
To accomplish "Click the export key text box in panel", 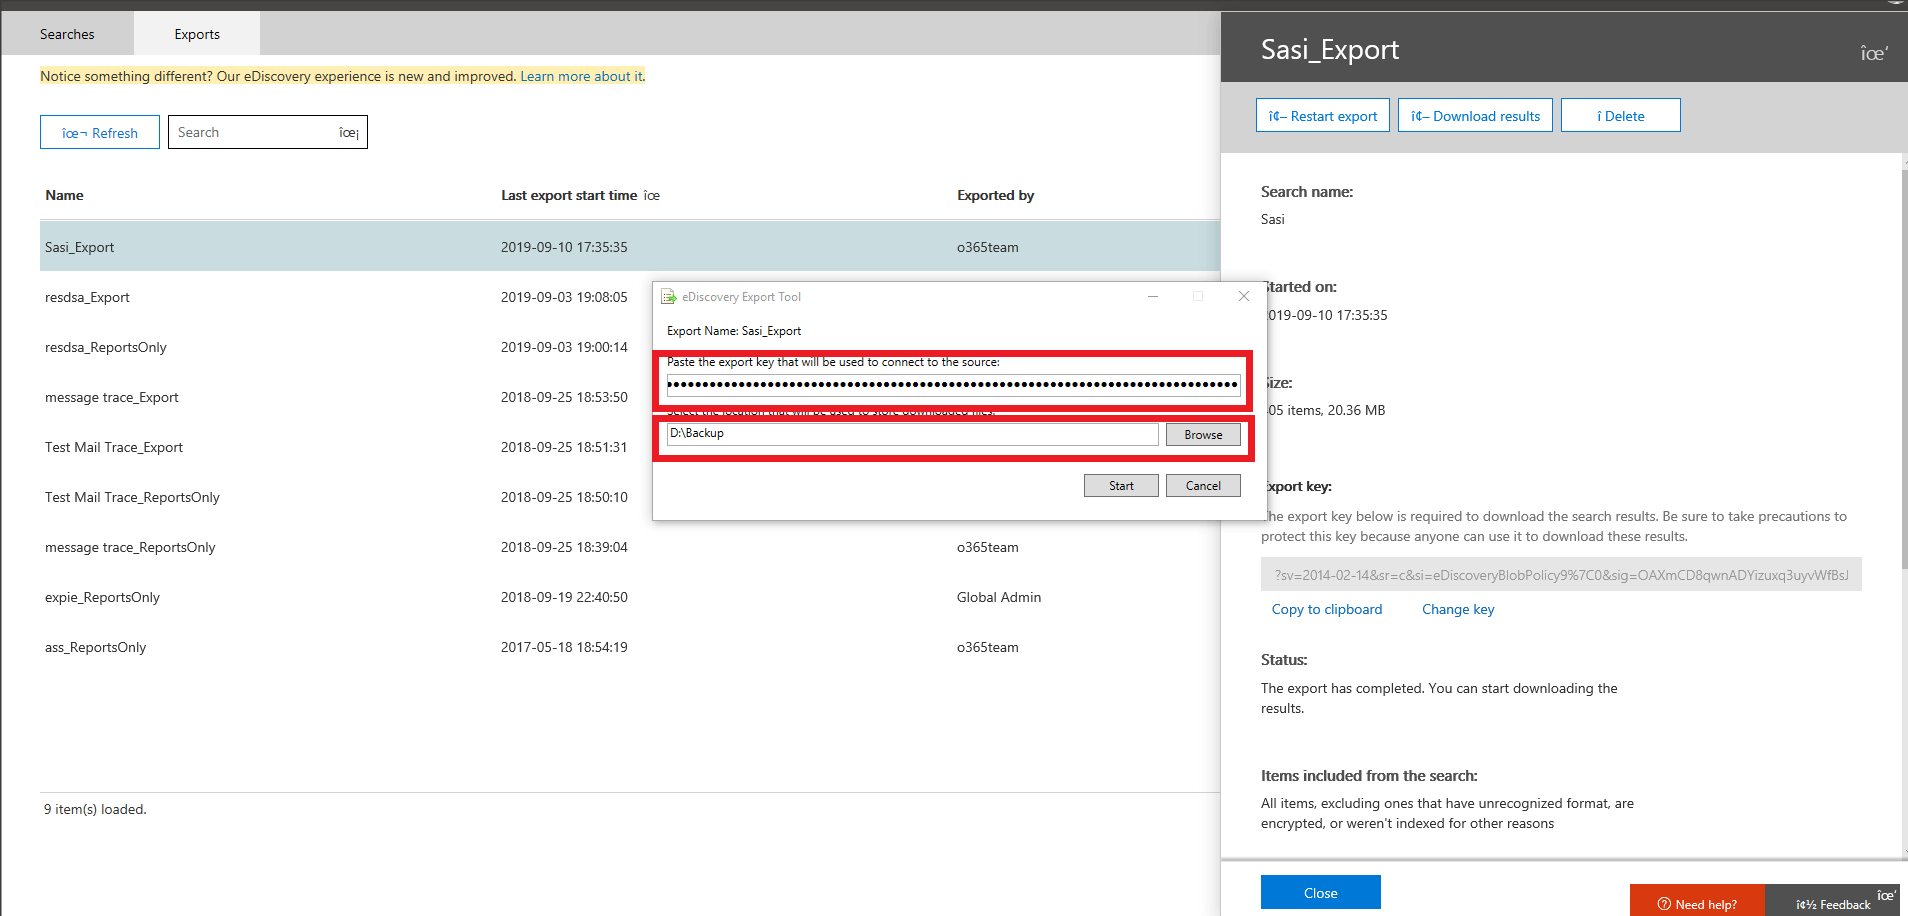I will click(x=1561, y=575).
